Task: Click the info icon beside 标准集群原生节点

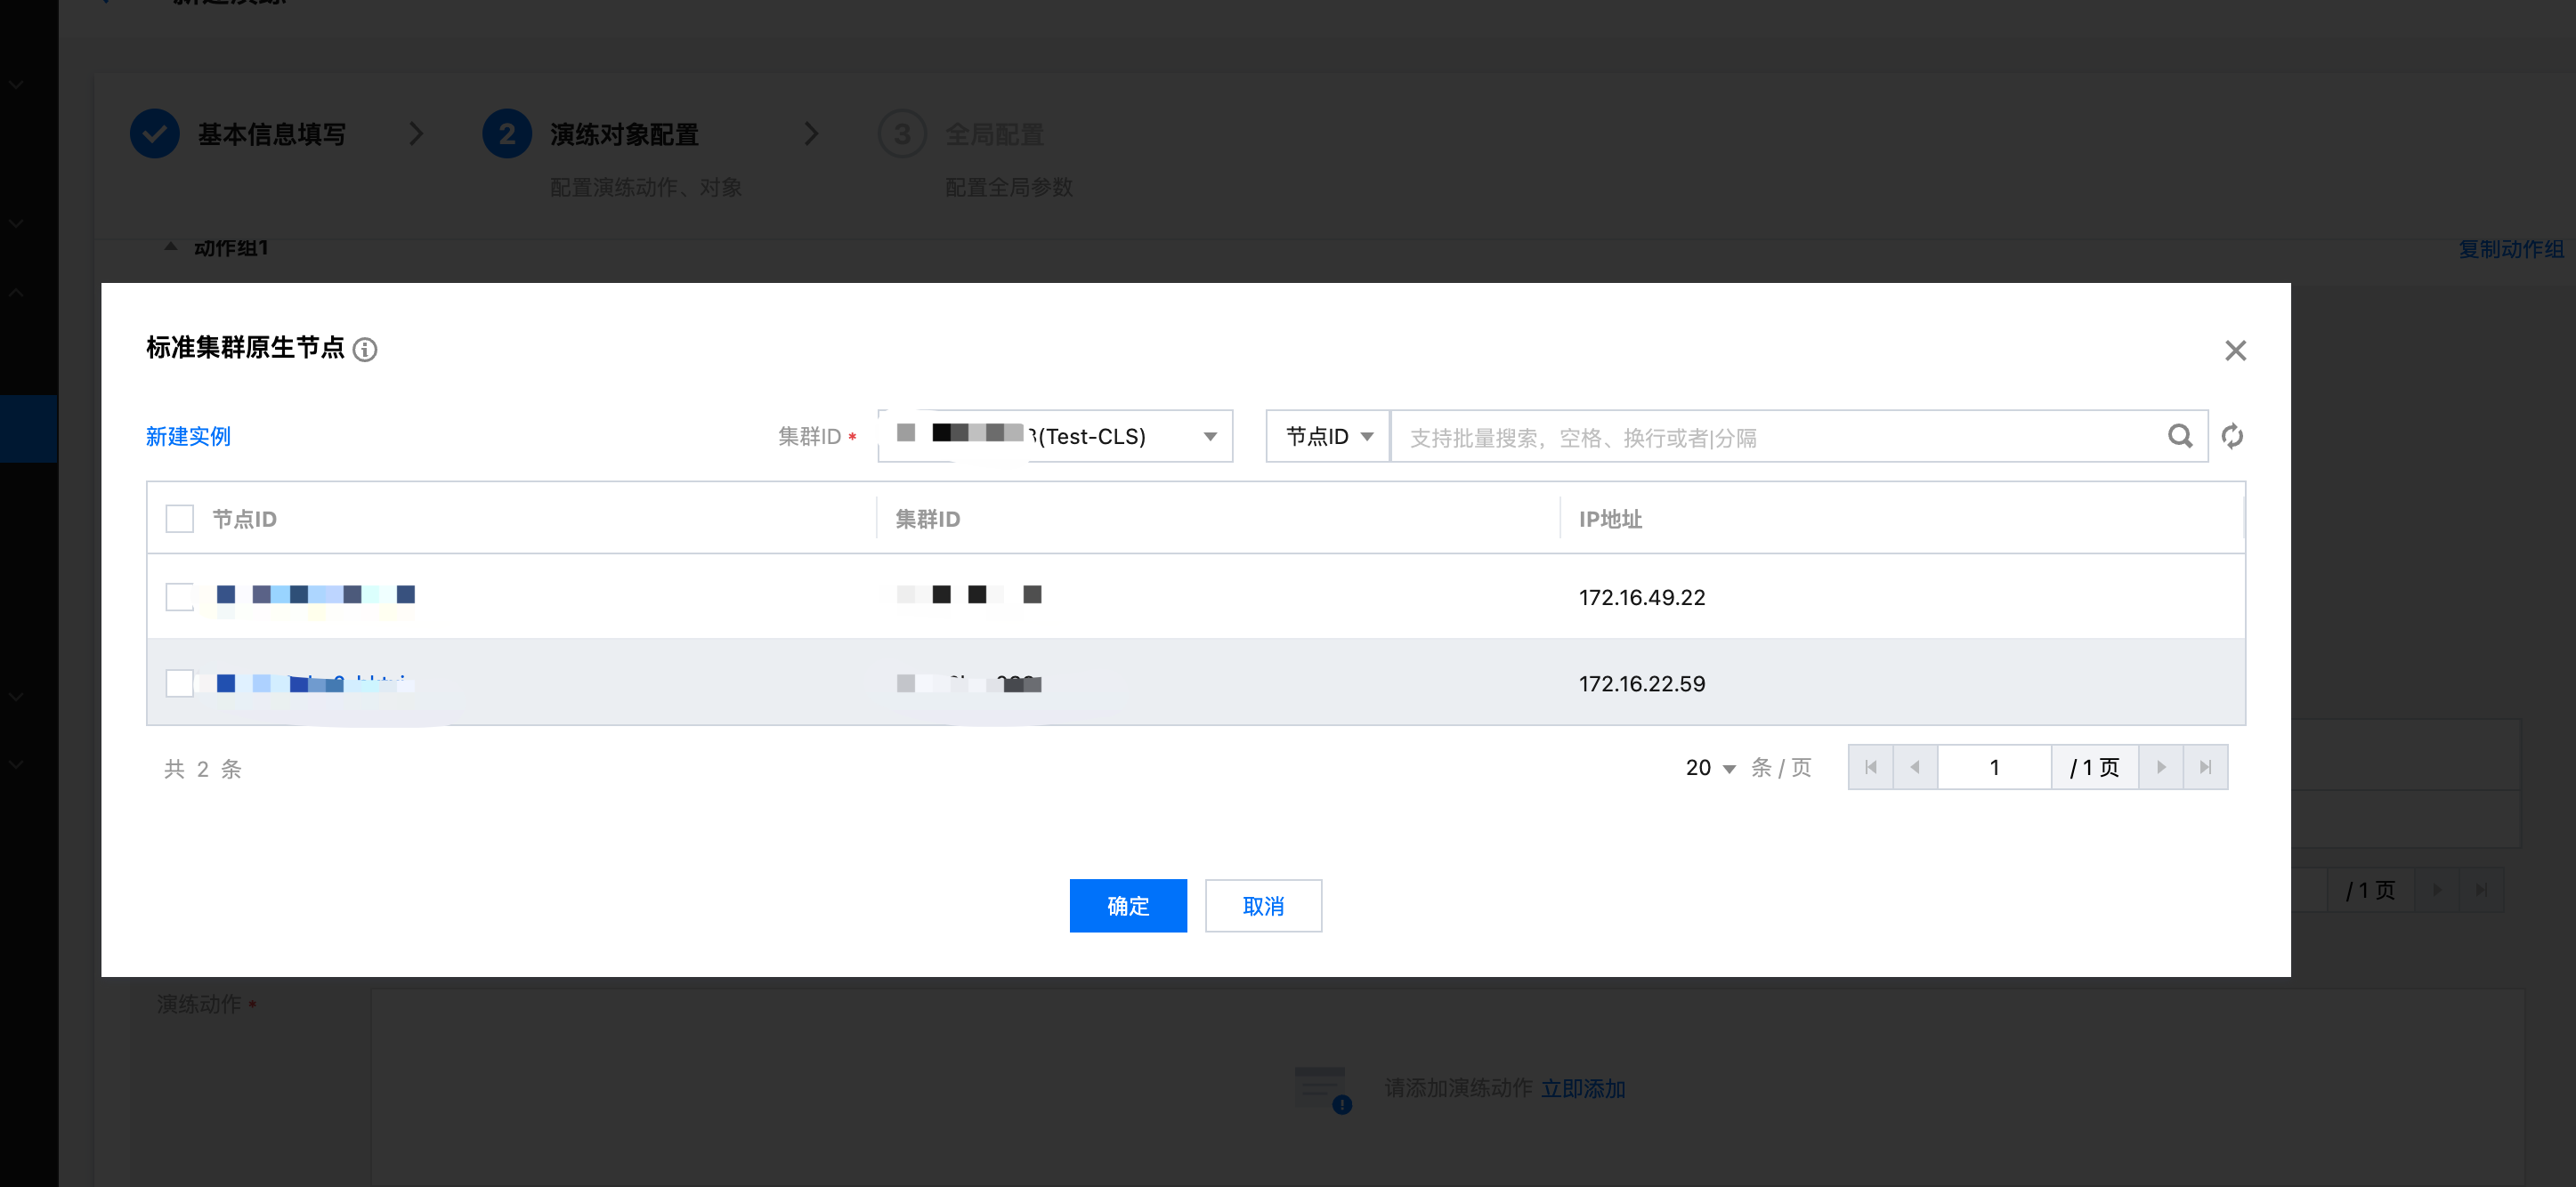Action: tap(365, 350)
